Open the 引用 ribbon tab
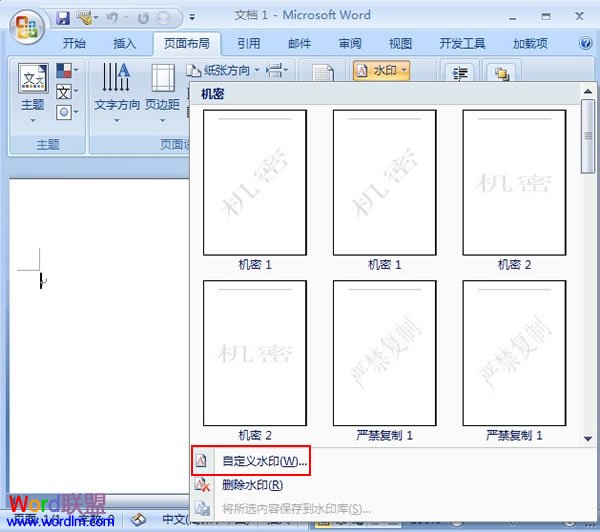This screenshot has height=532, width=600. (x=249, y=44)
